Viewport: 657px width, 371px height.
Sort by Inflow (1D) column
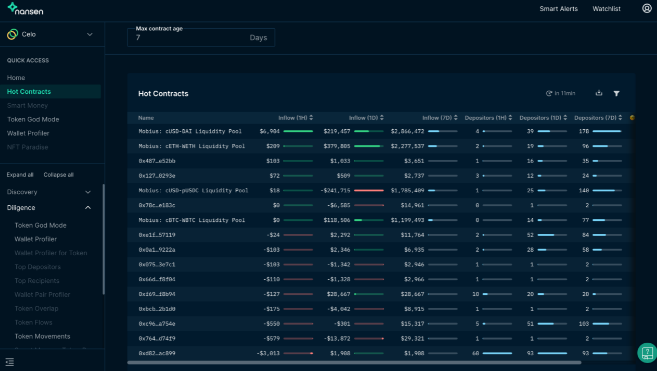point(366,118)
